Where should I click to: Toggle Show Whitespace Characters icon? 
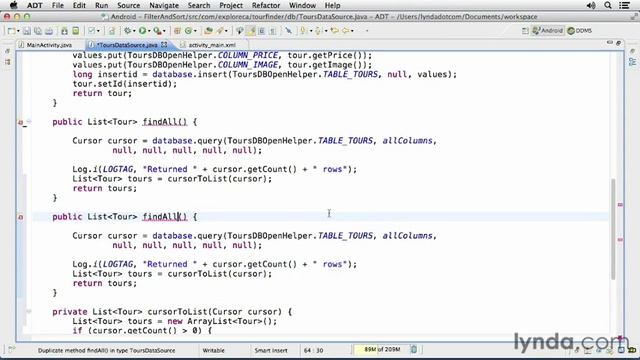point(273,31)
